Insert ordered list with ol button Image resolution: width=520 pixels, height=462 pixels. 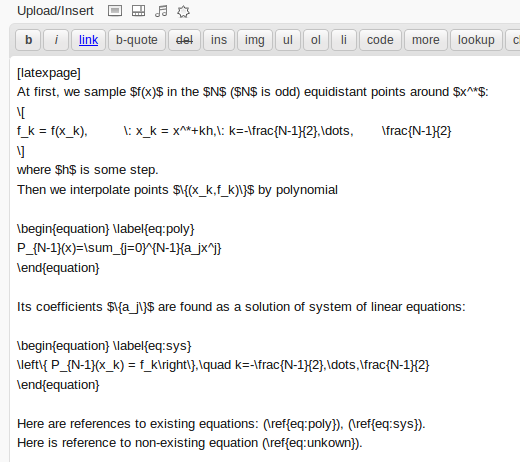point(316,40)
